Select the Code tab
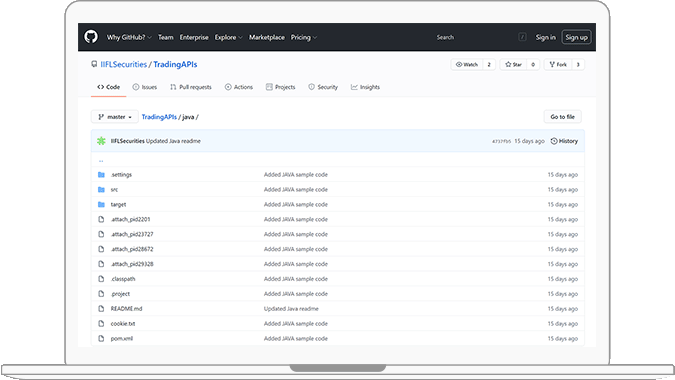The image size is (675, 380). click(108, 87)
